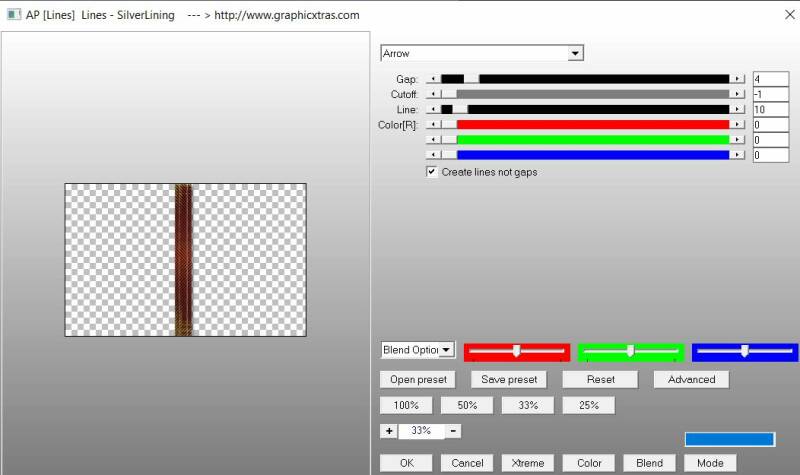Click the red blend slider
This screenshot has height=475, width=800.
click(x=516, y=351)
